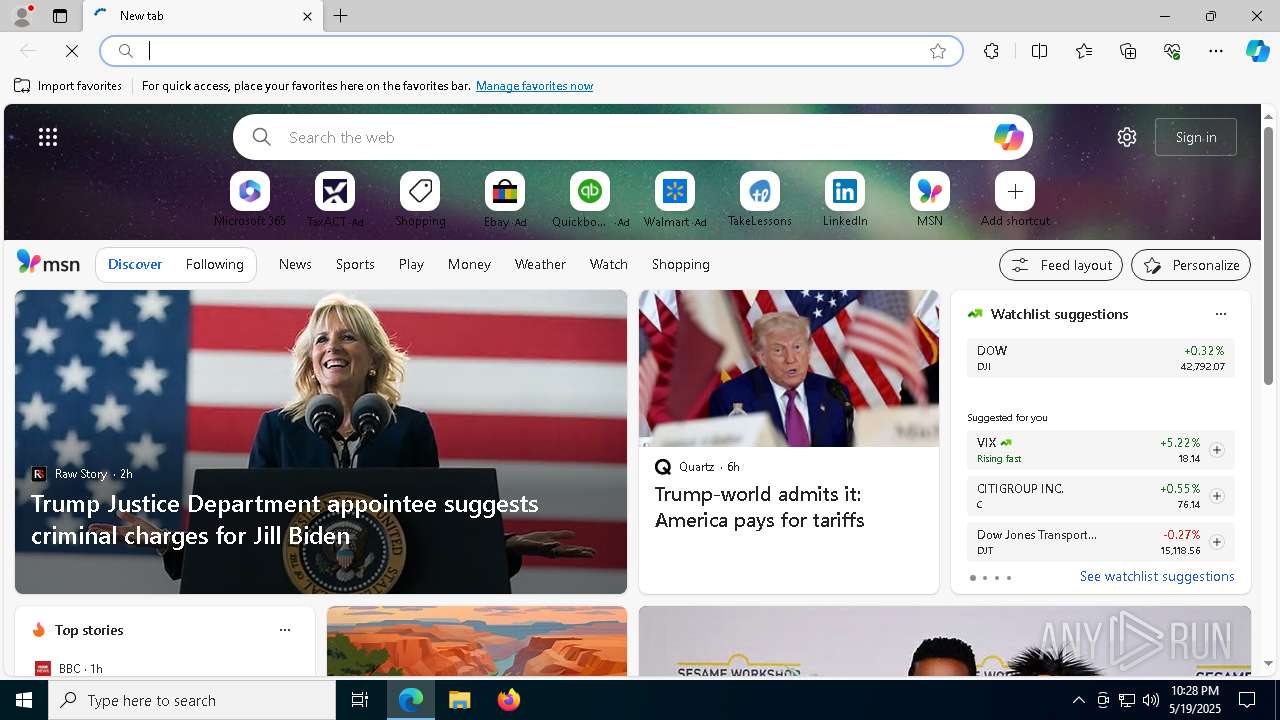This screenshot has width=1280, height=720.
Task: Open Settings and more ellipsis menu
Action: point(1216,51)
